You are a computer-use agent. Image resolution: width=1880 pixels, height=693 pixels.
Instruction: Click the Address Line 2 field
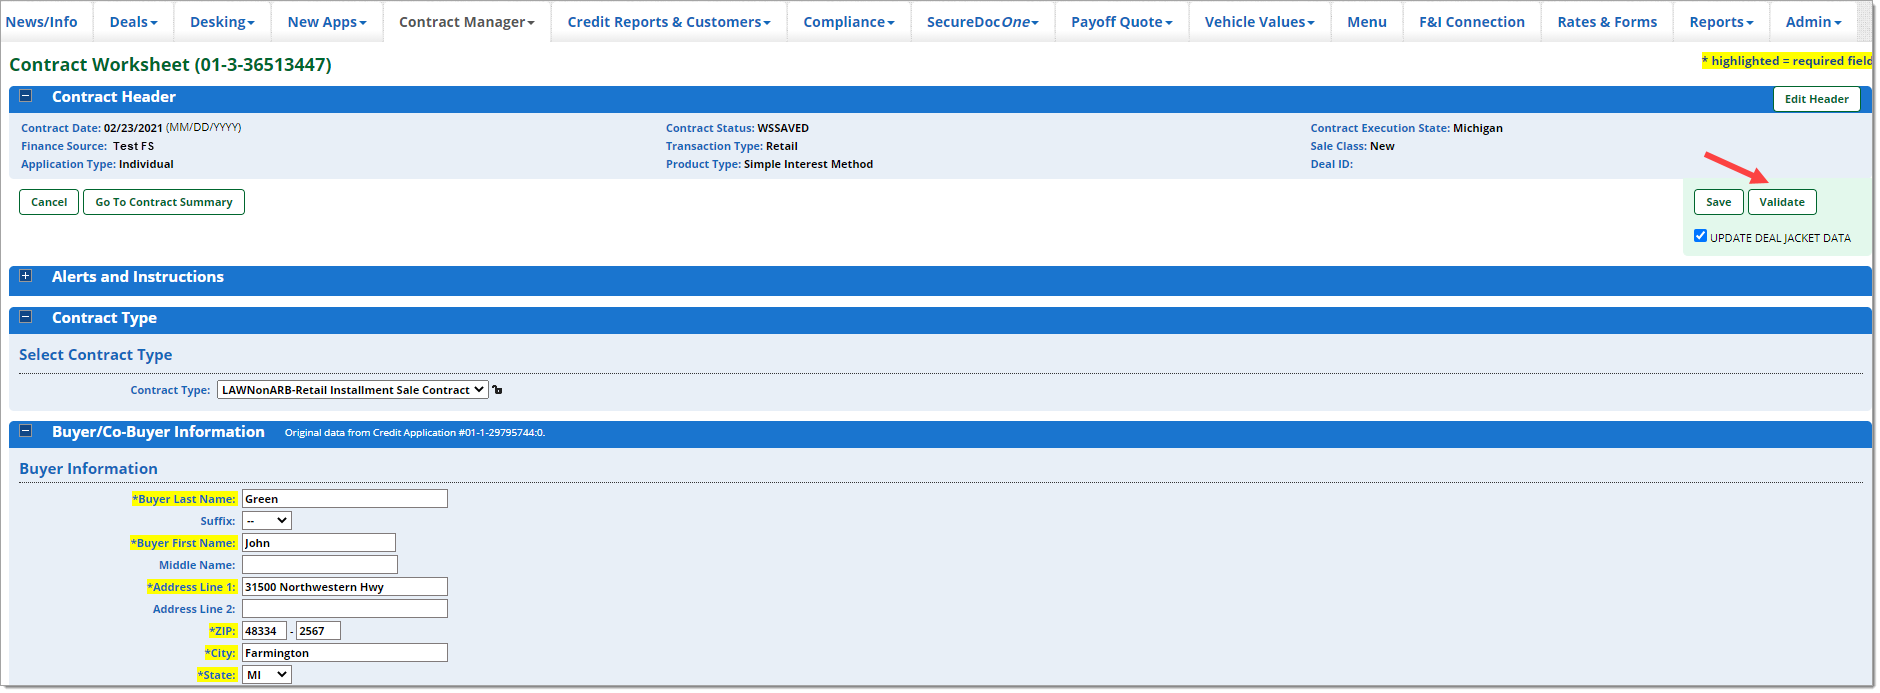(345, 609)
